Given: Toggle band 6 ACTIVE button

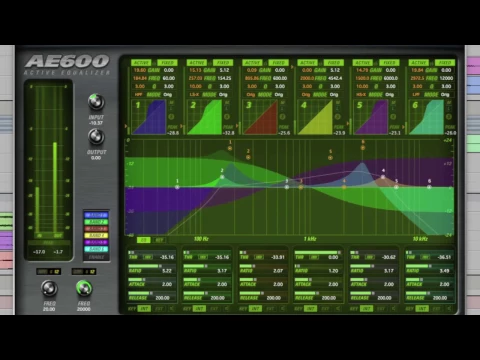Looking at the screenshot, I should 419,63.
